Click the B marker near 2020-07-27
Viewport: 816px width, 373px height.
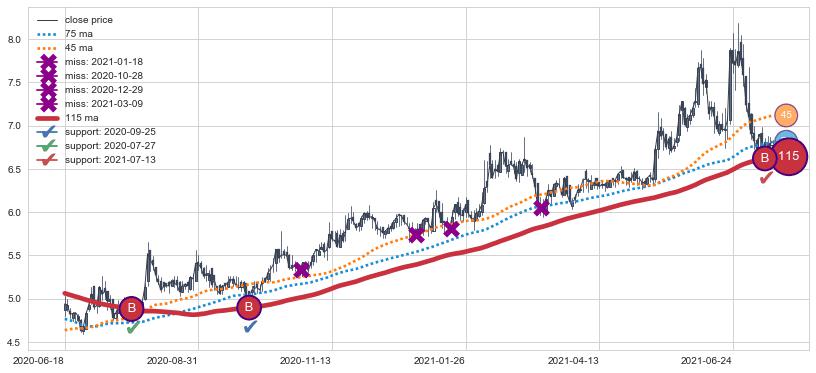(132, 308)
